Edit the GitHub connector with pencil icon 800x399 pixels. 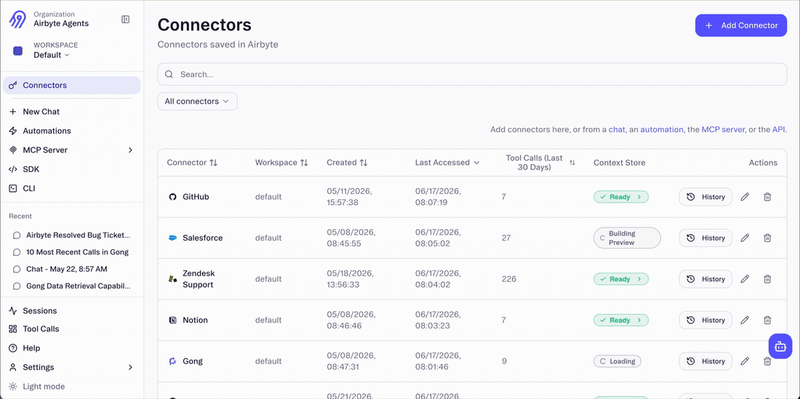[745, 196]
